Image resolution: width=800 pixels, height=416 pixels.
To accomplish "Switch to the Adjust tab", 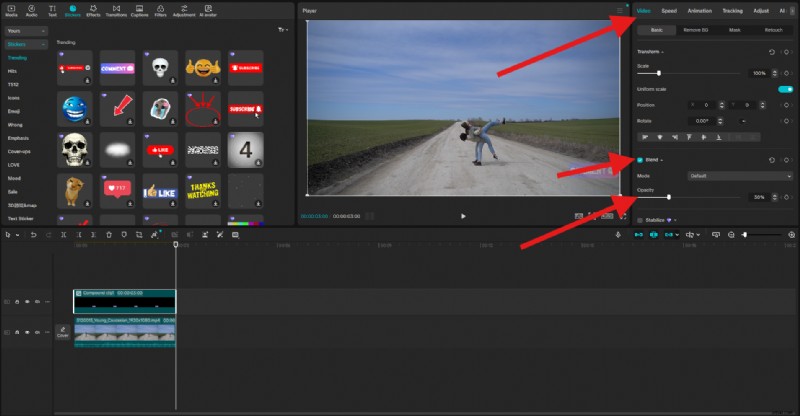I will [761, 11].
